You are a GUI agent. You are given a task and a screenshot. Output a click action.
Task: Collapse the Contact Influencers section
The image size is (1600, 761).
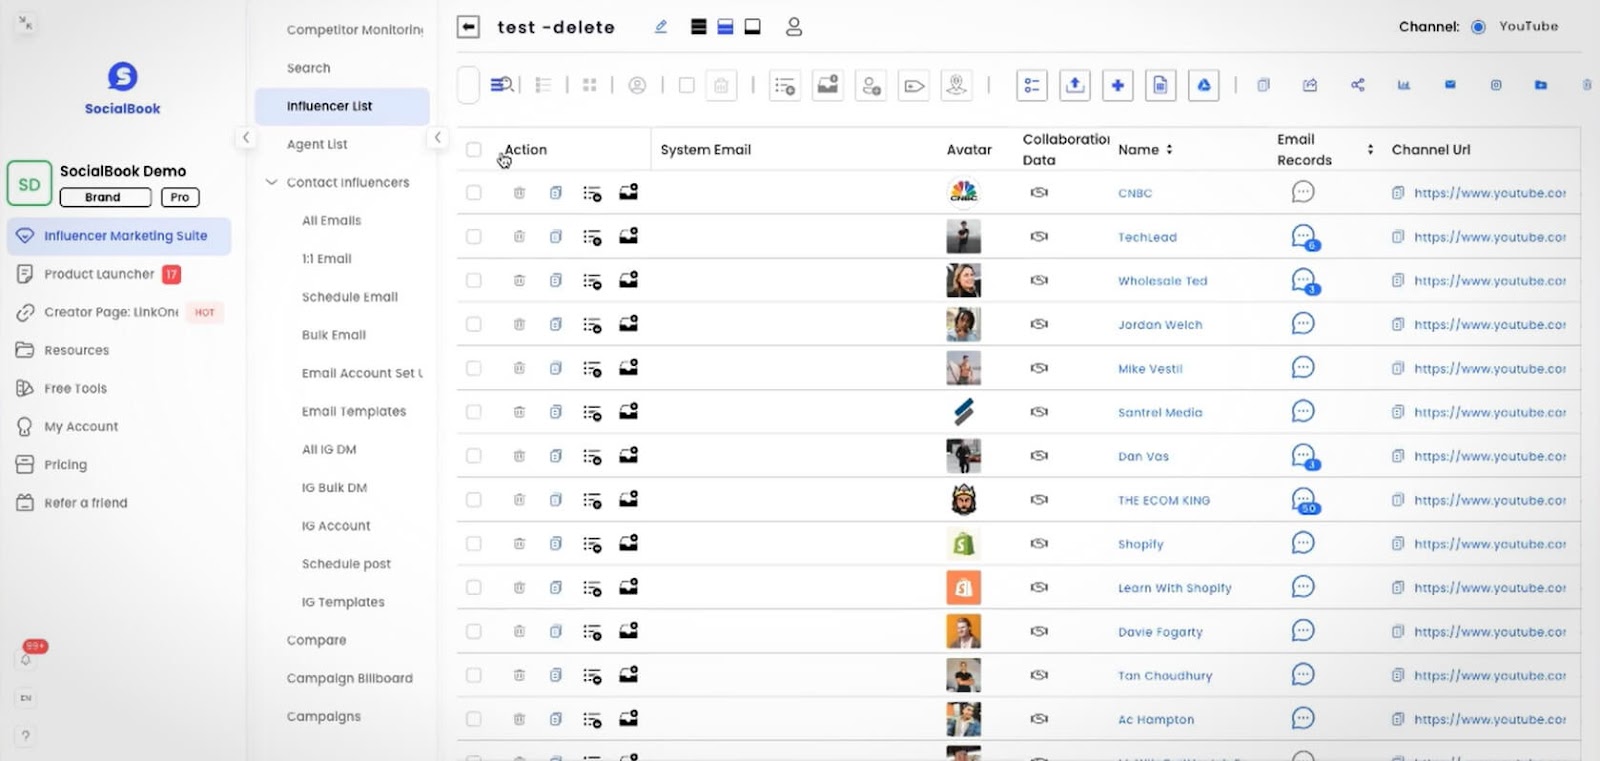(x=271, y=182)
